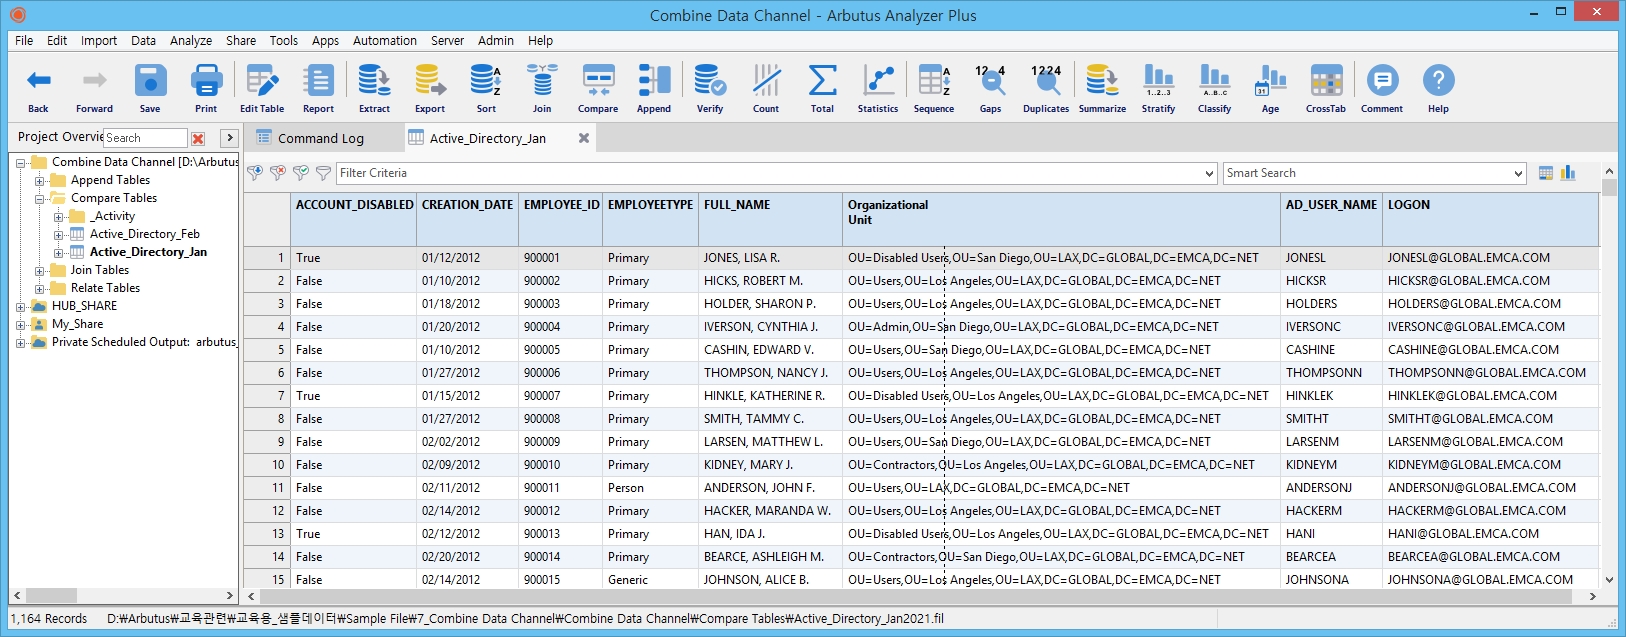This screenshot has height=637, width=1626.
Task: Click the LOGON column header
Action: coord(1491,219)
